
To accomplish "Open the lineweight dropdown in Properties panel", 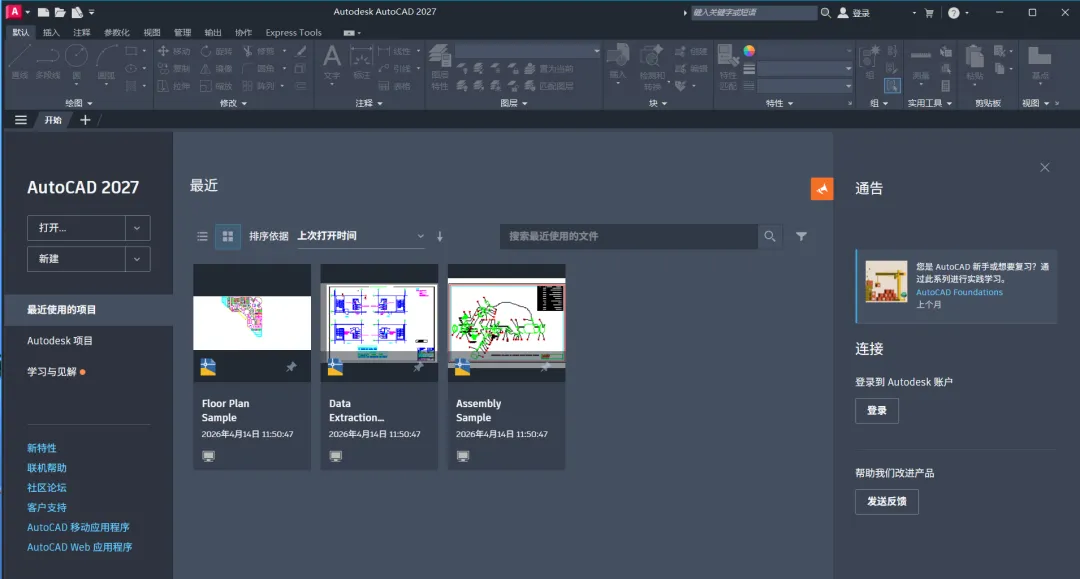I will point(804,69).
